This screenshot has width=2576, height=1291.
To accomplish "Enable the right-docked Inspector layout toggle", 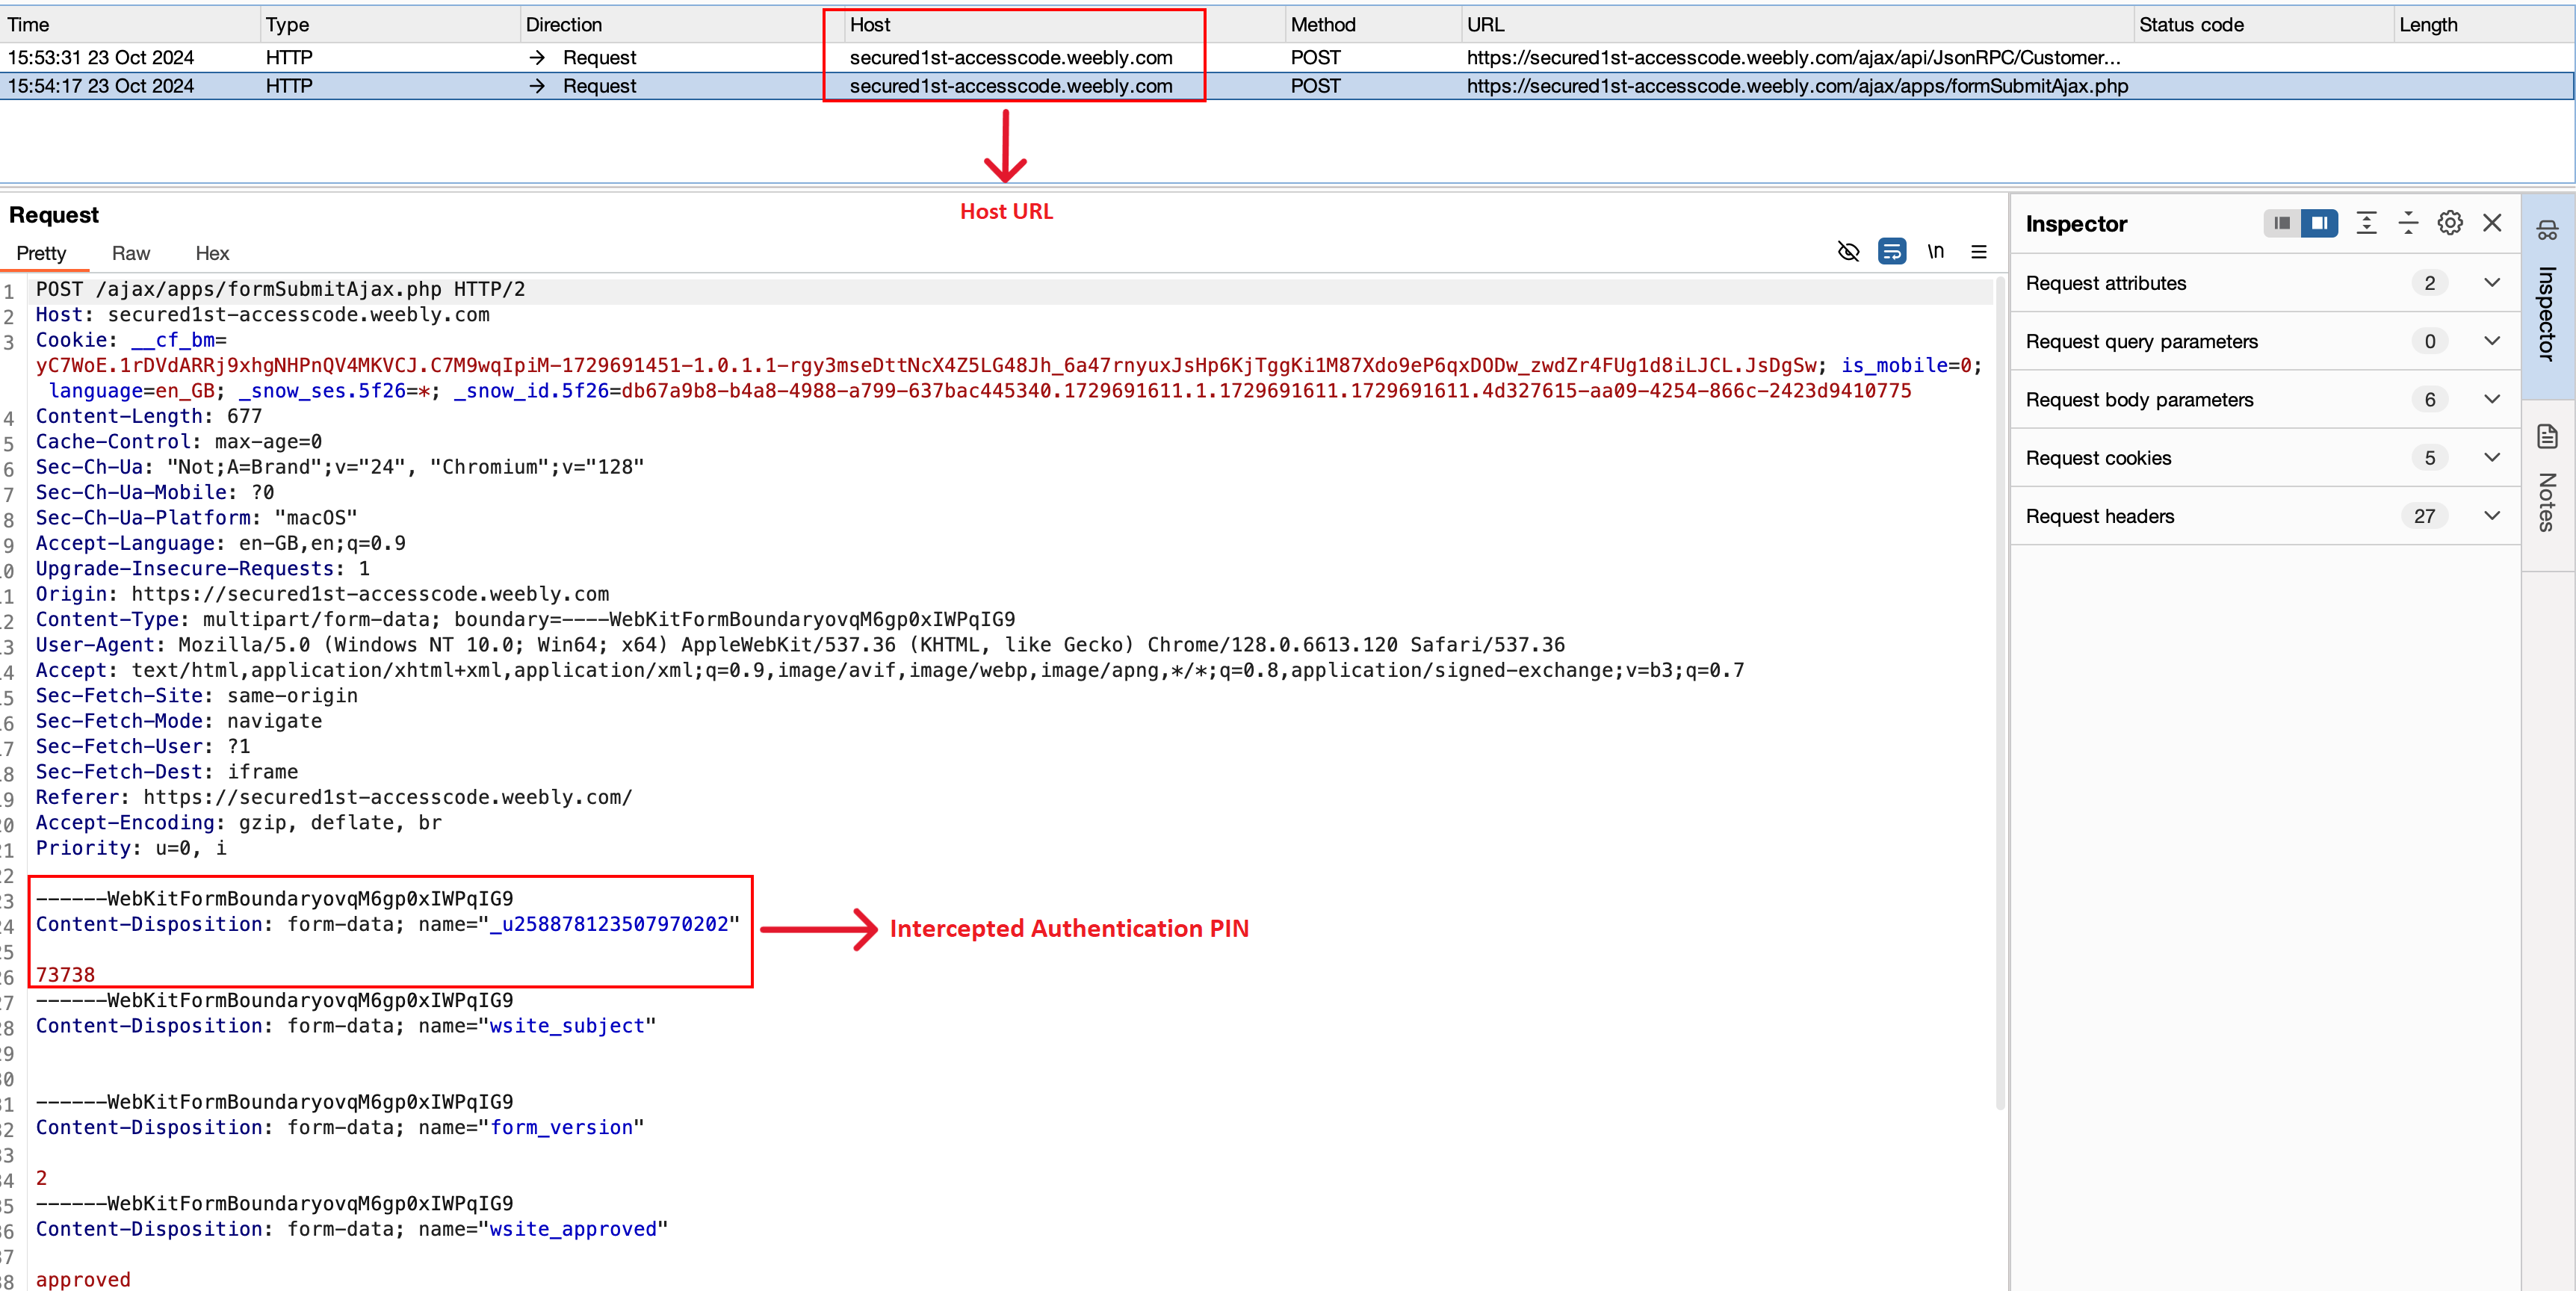I will [x=2320, y=222].
